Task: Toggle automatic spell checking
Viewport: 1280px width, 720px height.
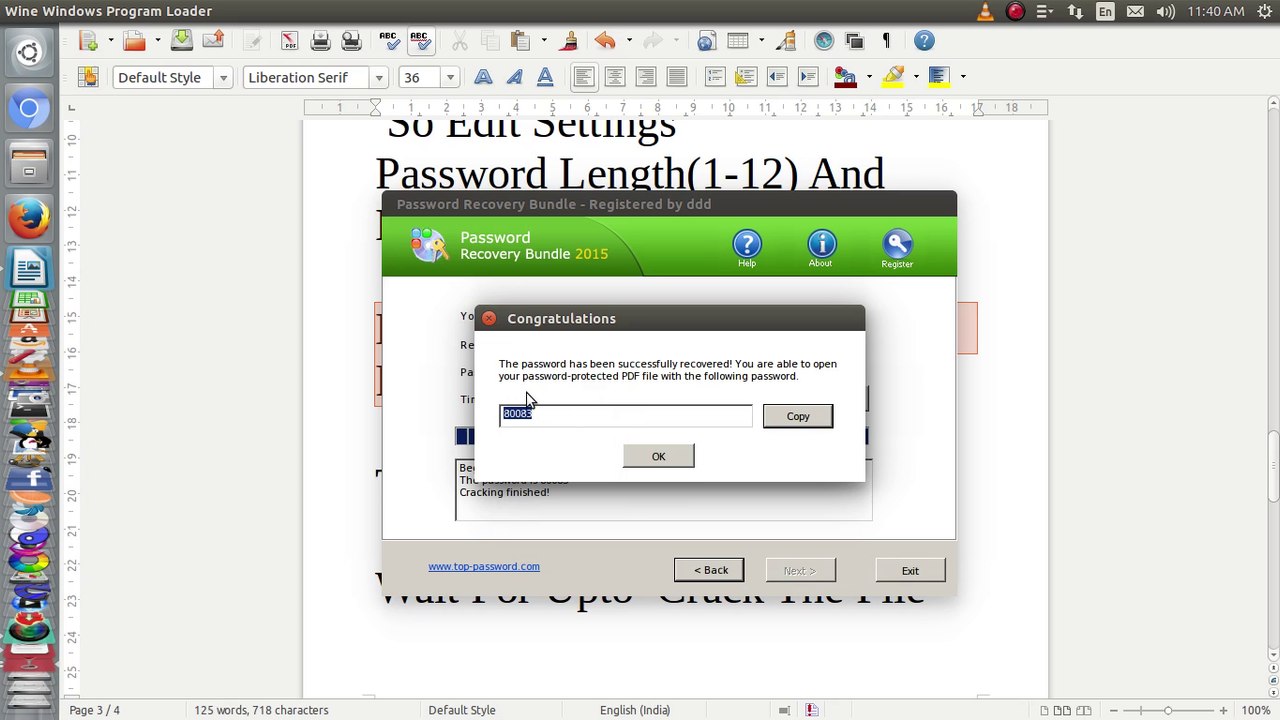Action: 420,41
